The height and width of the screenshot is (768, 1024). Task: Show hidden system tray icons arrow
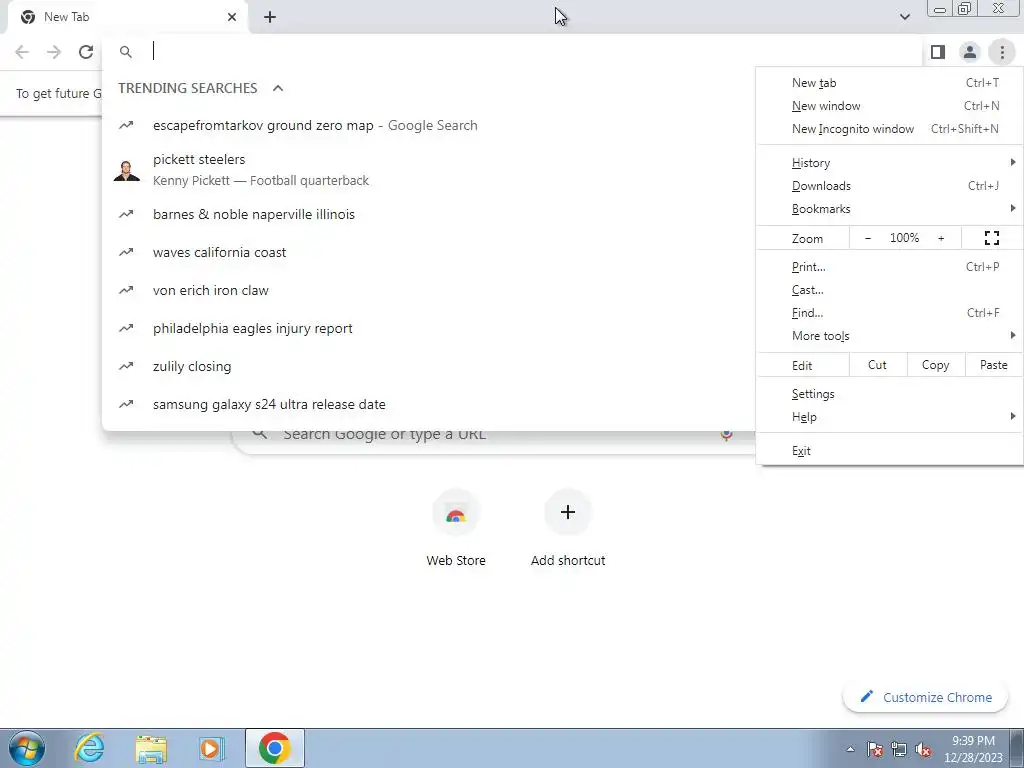pyautogui.click(x=850, y=749)
